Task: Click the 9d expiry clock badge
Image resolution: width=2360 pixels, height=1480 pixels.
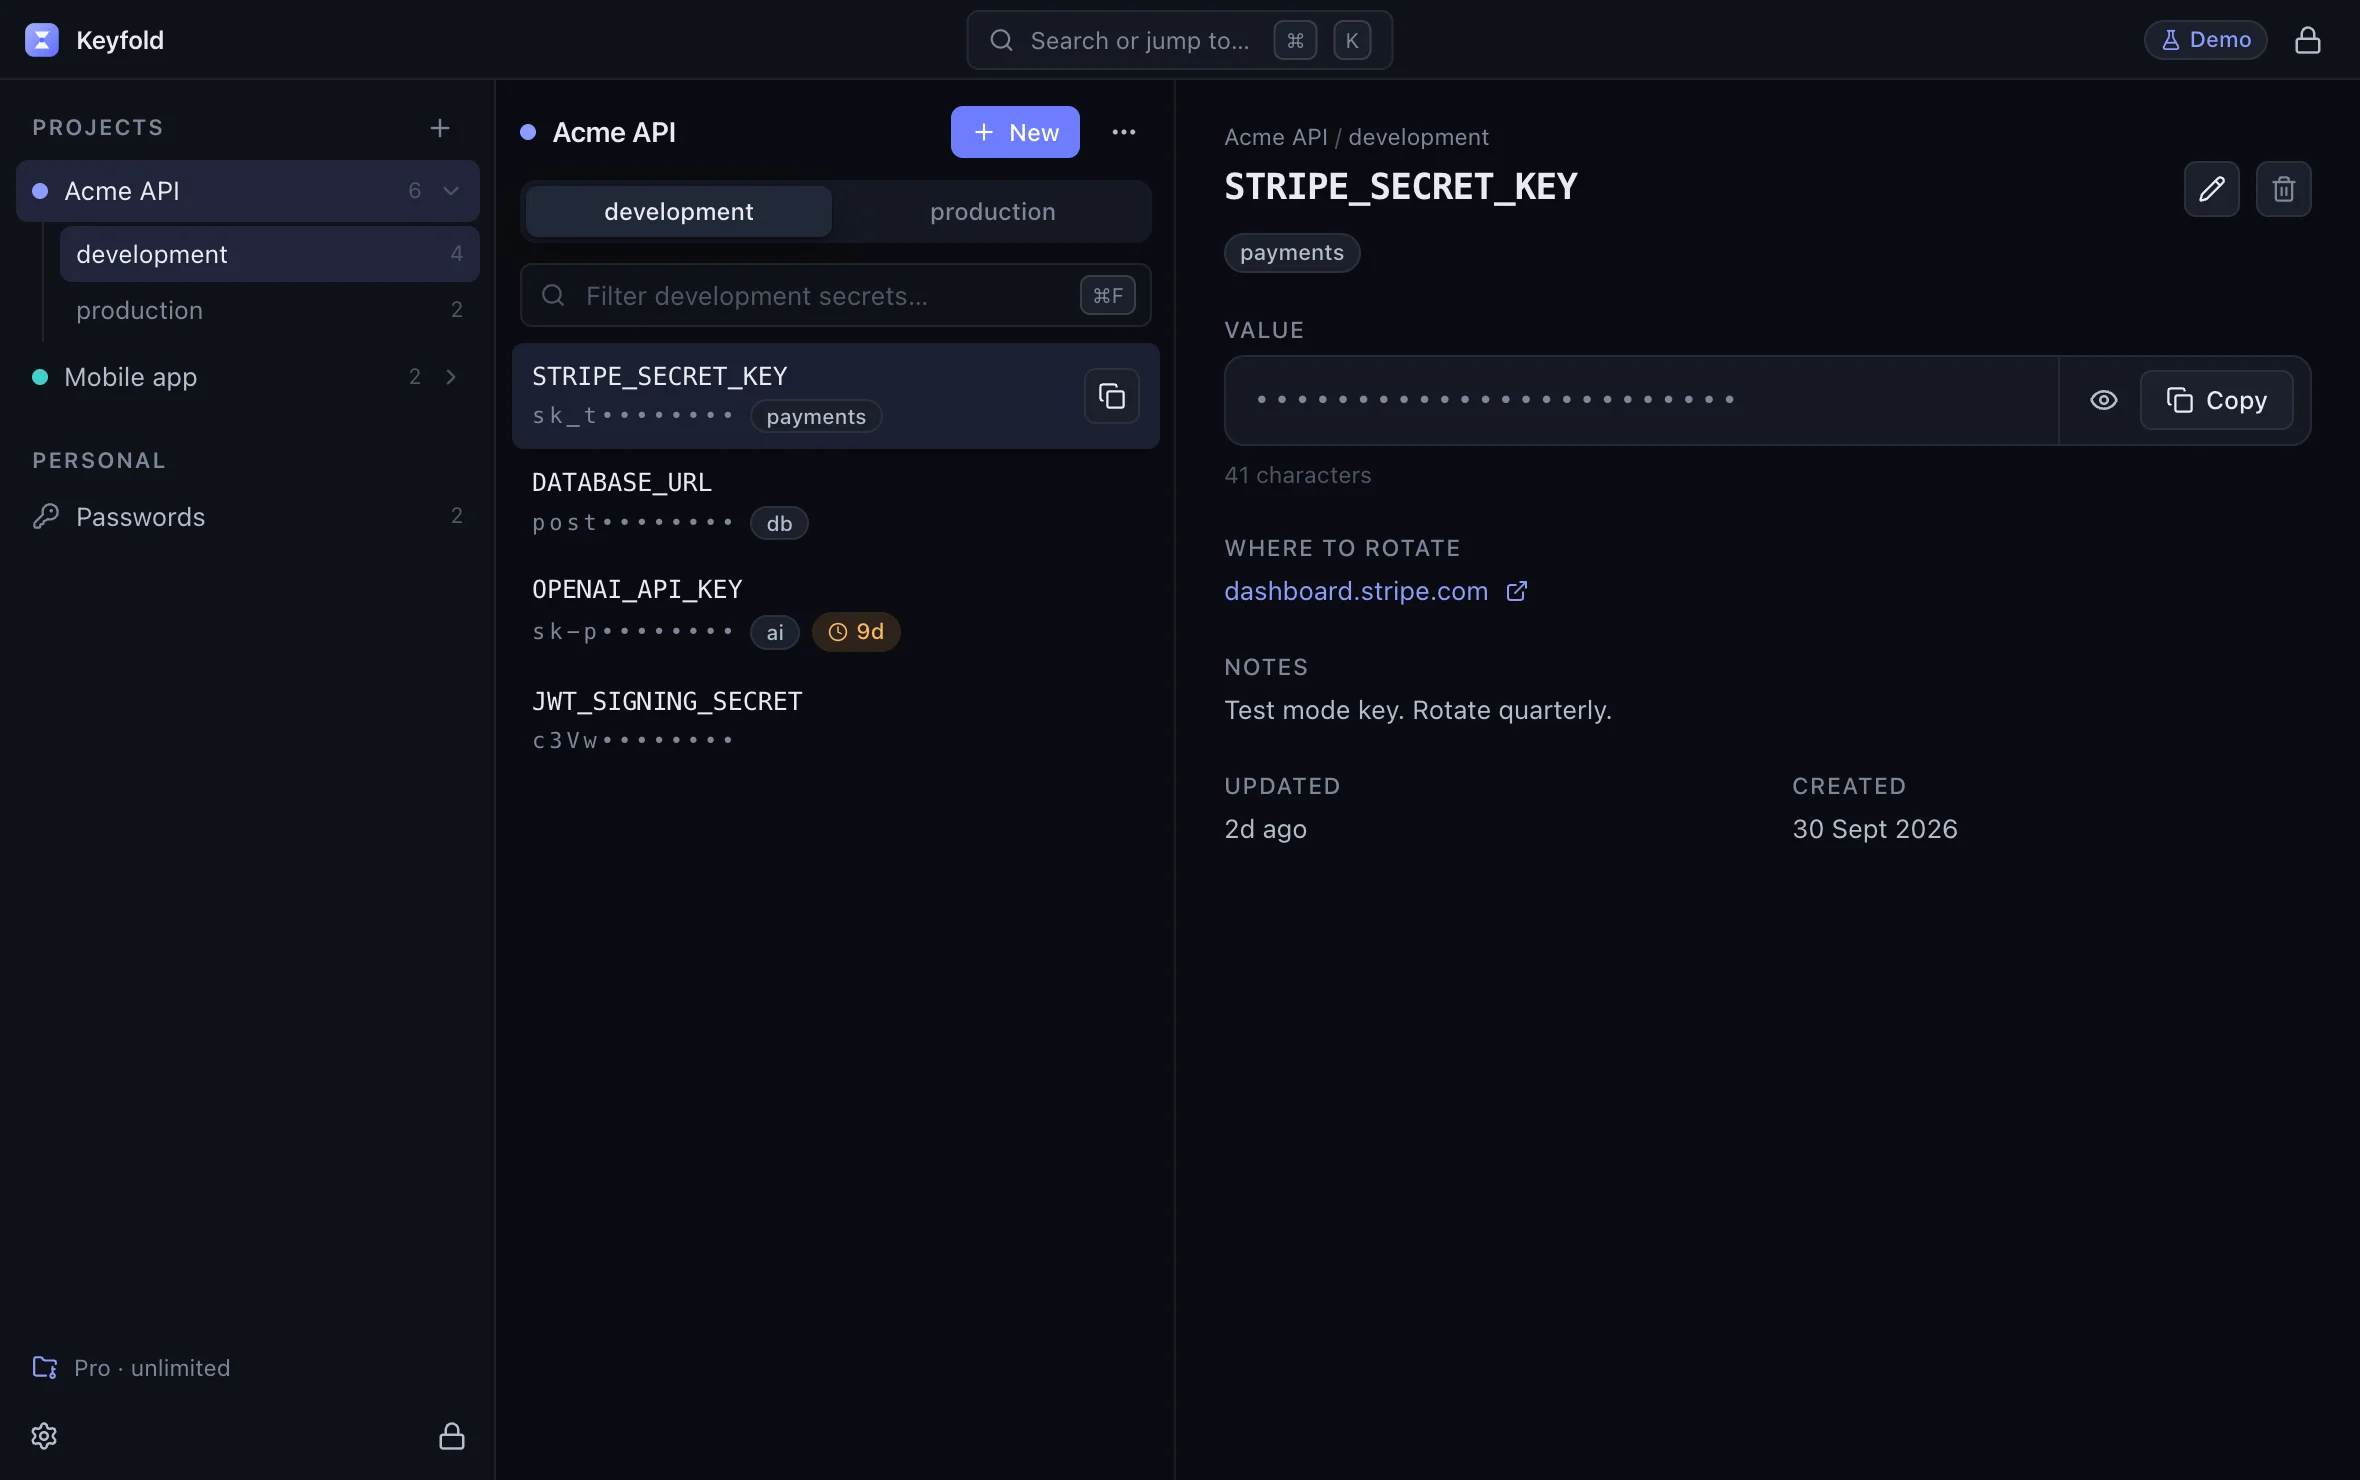Action: click(856, 632)
